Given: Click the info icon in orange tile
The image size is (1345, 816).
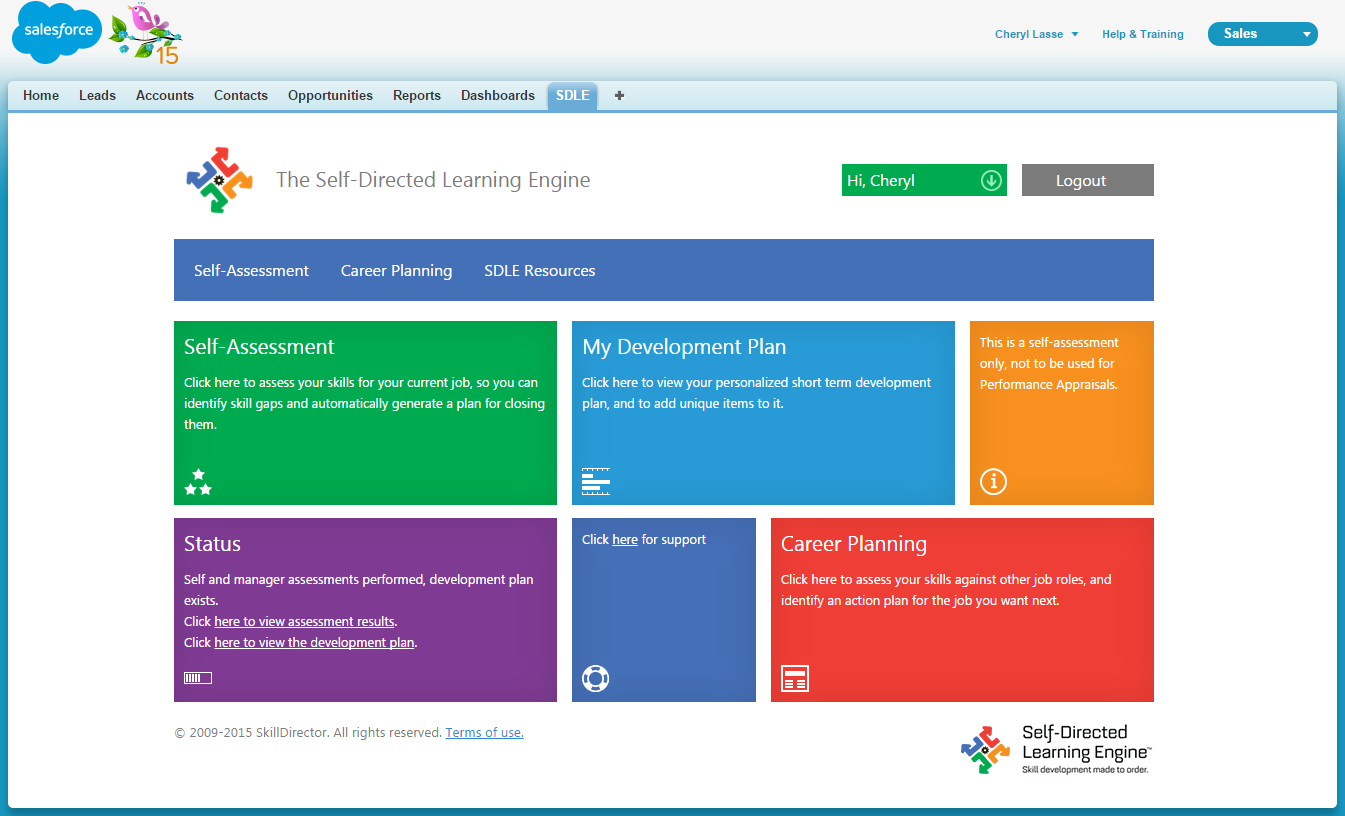Looking at the screenshot, I should pyautogui.click(x=993, y=481).
